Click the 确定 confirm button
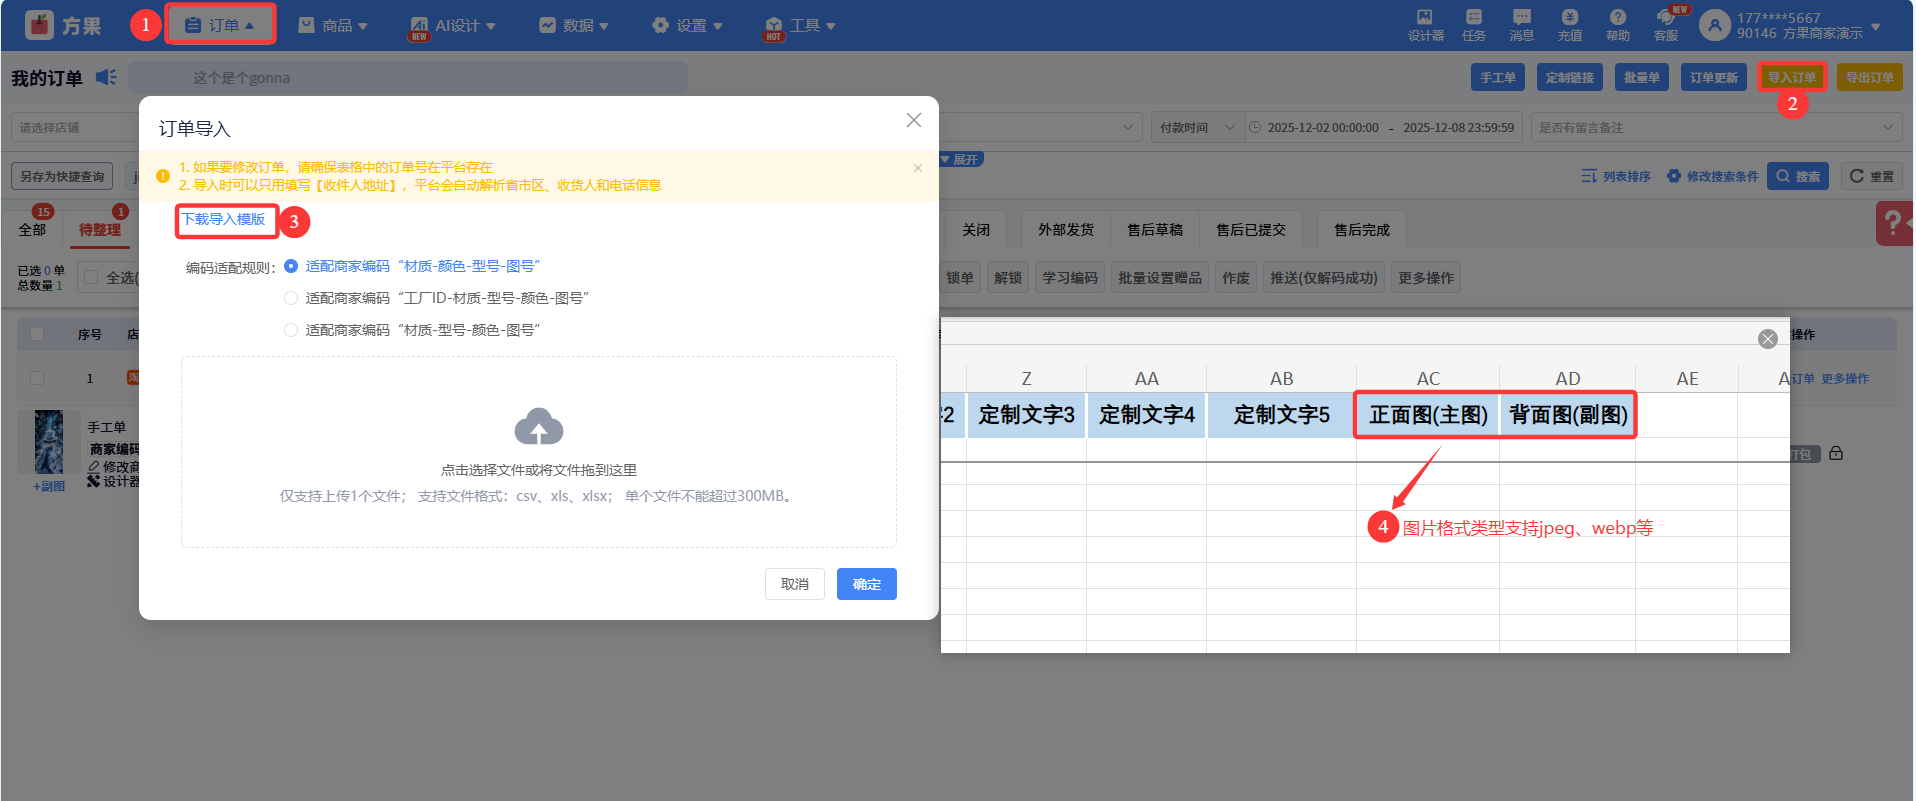The image size is (1916, 801). [x=866, y=584]
